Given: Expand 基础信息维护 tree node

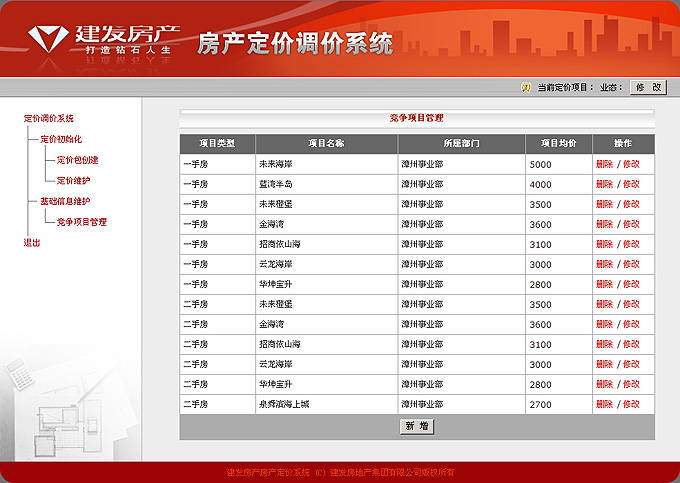Looking at the screenshot, I should [x=64, y=201].
